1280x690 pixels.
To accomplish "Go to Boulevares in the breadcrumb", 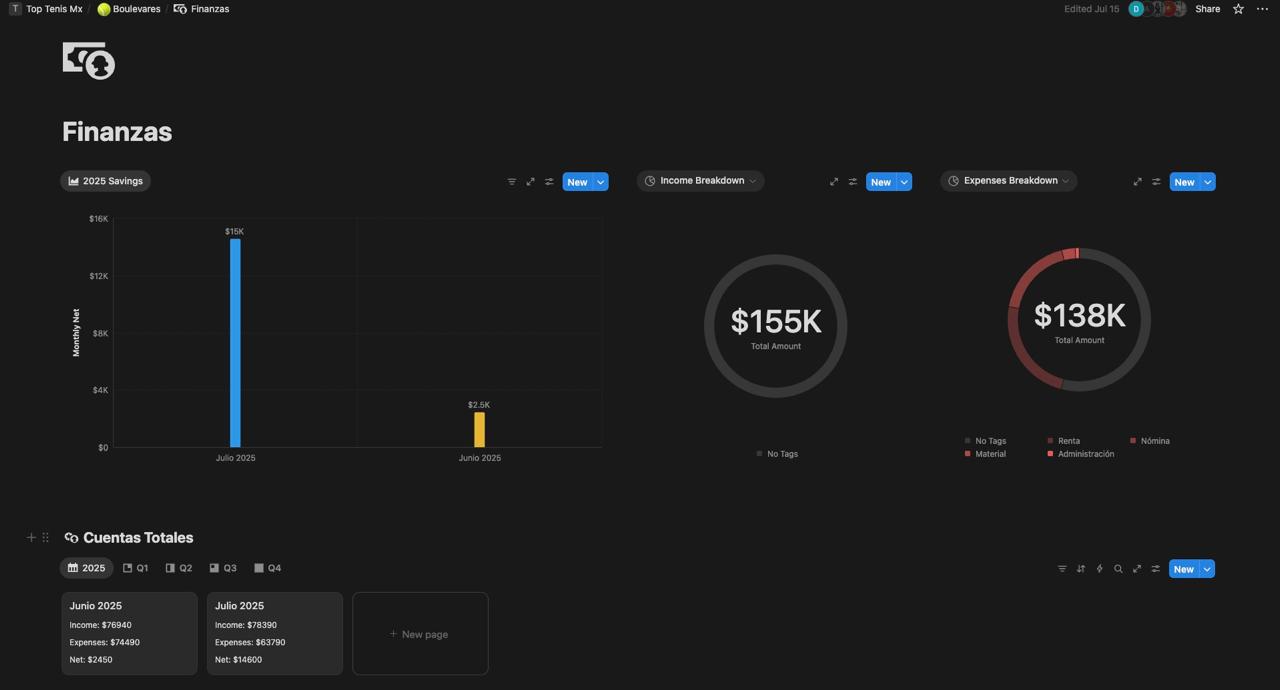I will 129,9.
